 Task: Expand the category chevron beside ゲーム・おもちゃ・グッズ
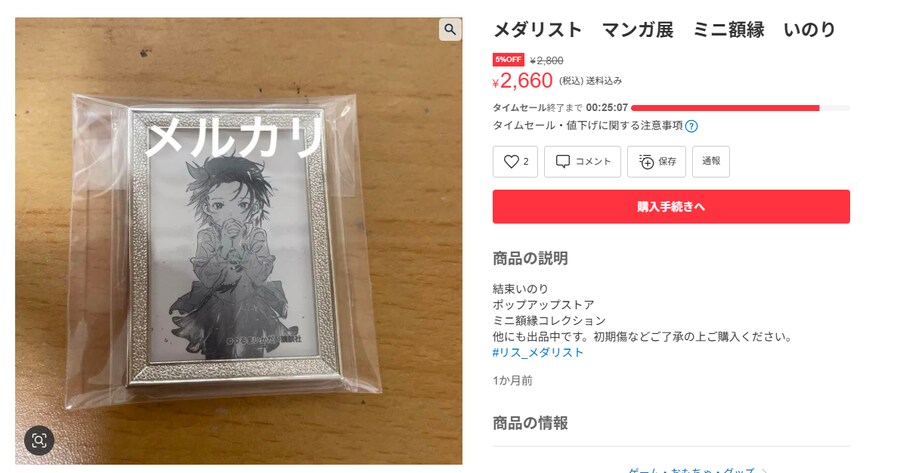click(x=764, y=471)
